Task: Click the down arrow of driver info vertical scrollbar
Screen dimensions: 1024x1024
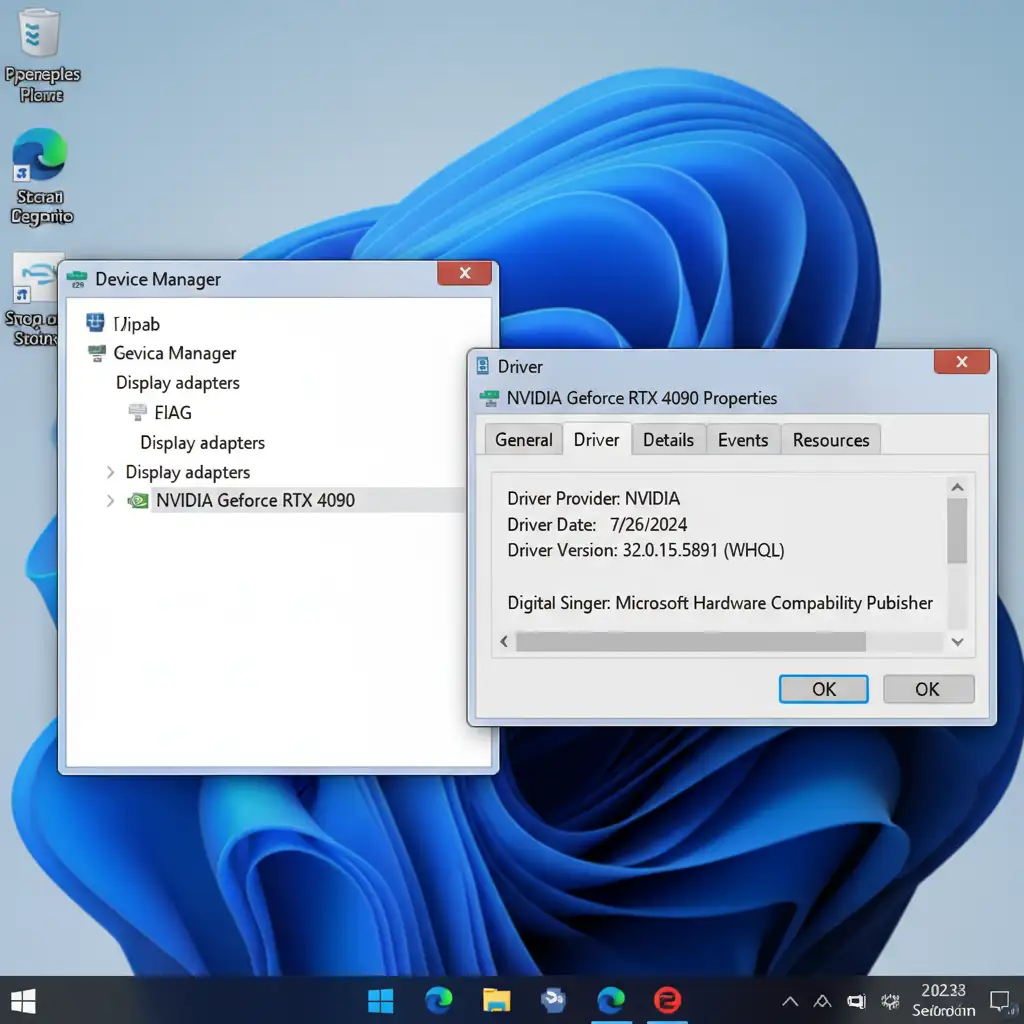Action: pos(957,642)
